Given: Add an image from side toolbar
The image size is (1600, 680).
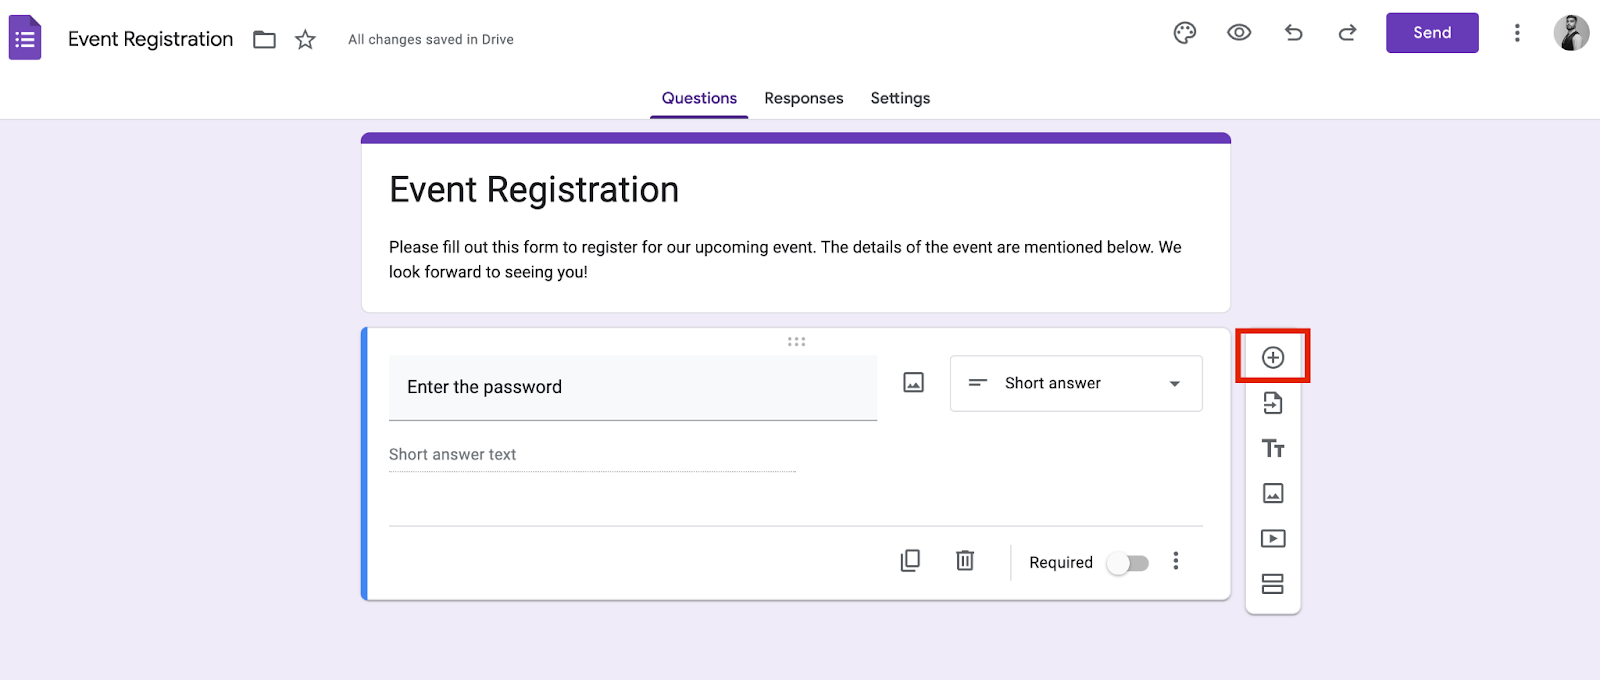Looking at the screenshot, I should 1273,493.
